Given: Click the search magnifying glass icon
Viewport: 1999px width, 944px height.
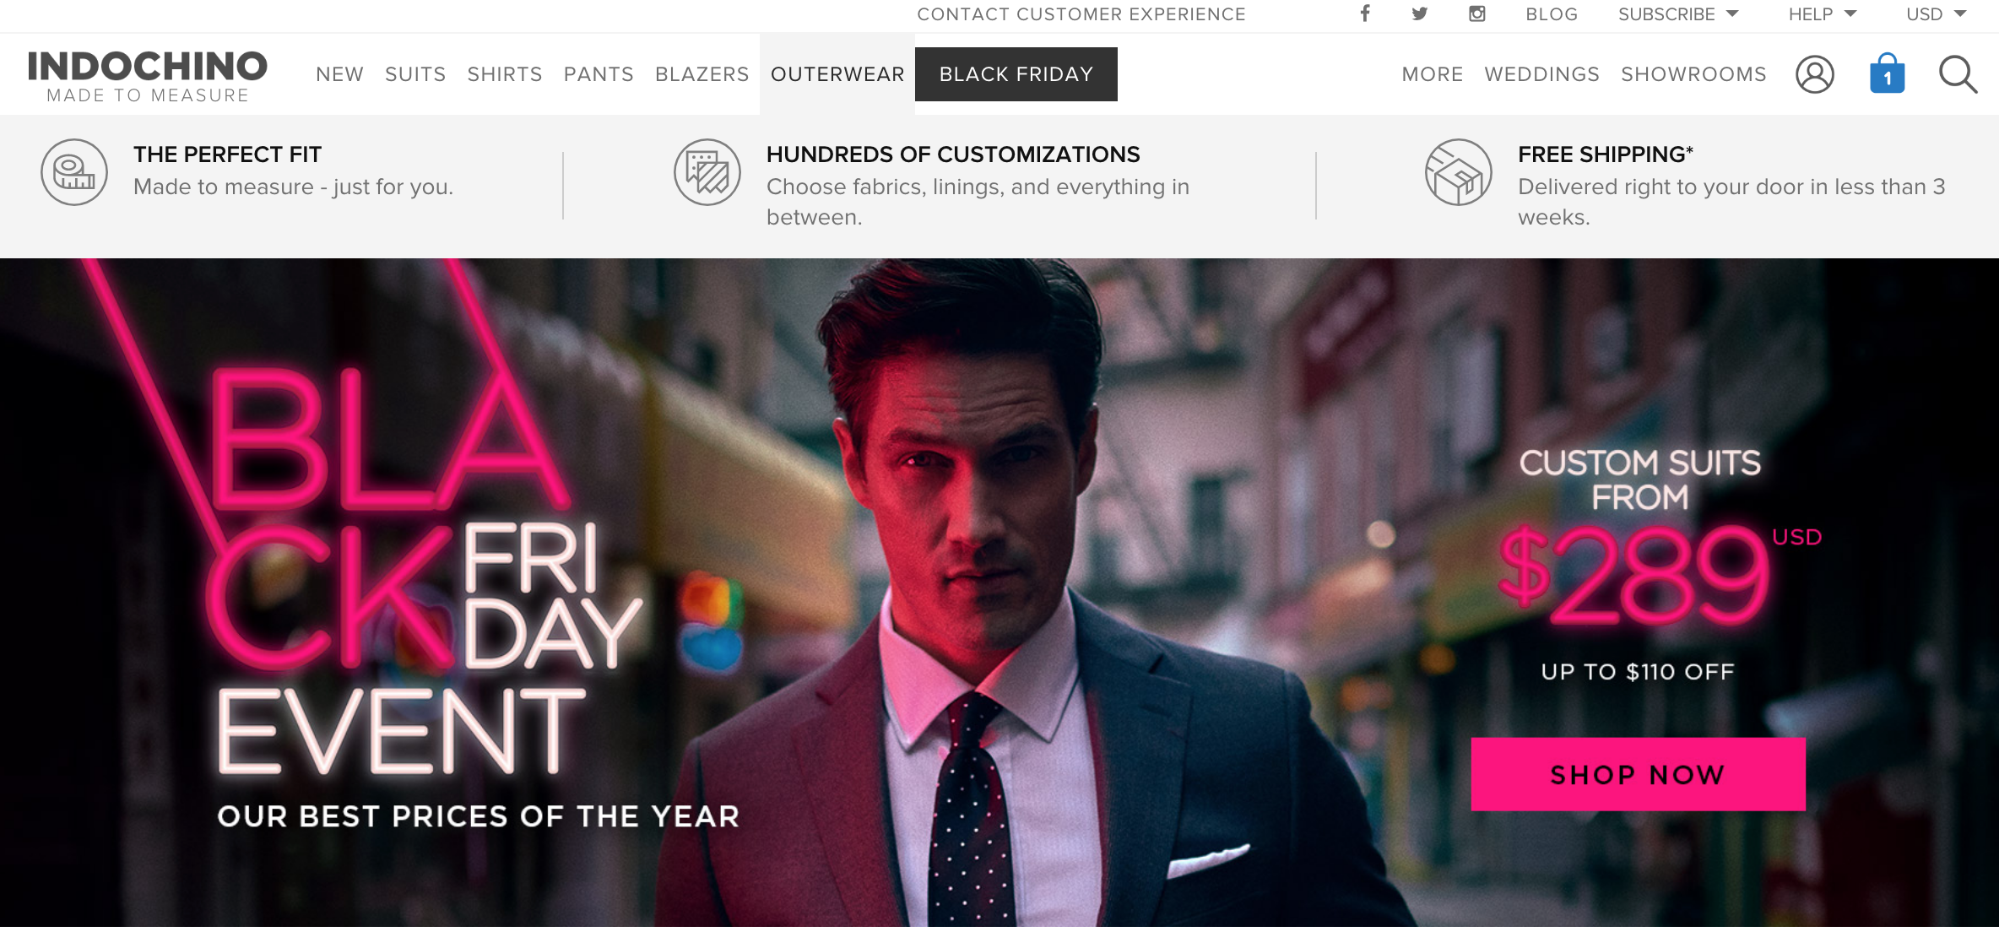Looking at the screenshot, I should (1958, 74).
